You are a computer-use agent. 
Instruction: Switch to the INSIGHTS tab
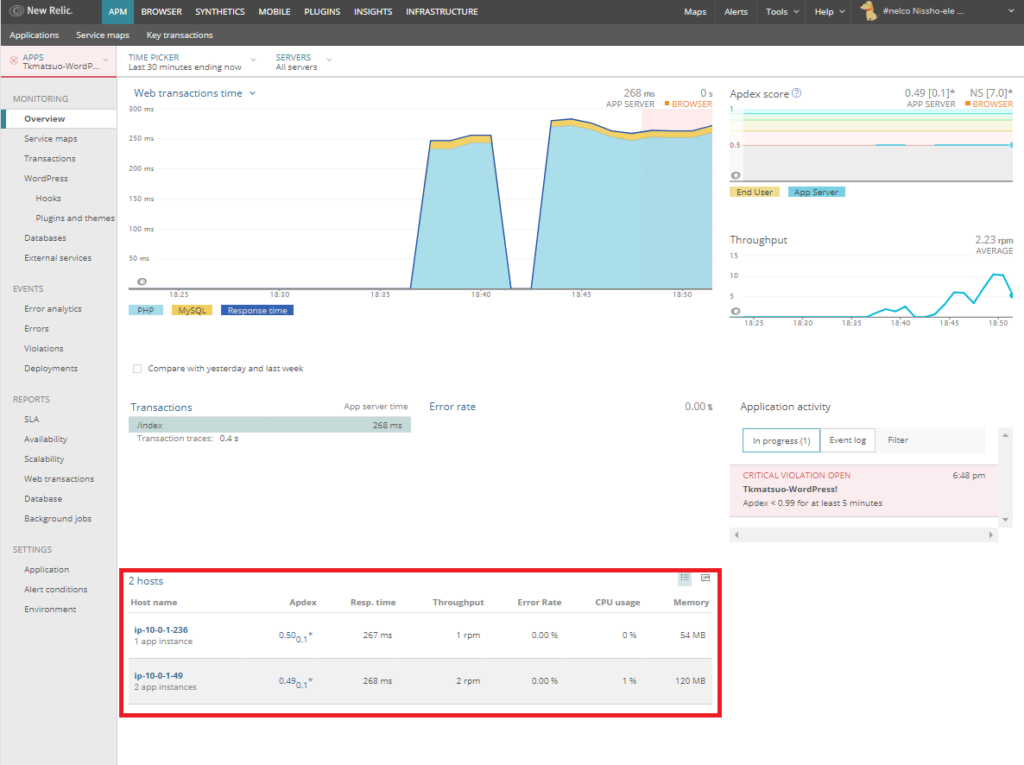click(373, 12)
